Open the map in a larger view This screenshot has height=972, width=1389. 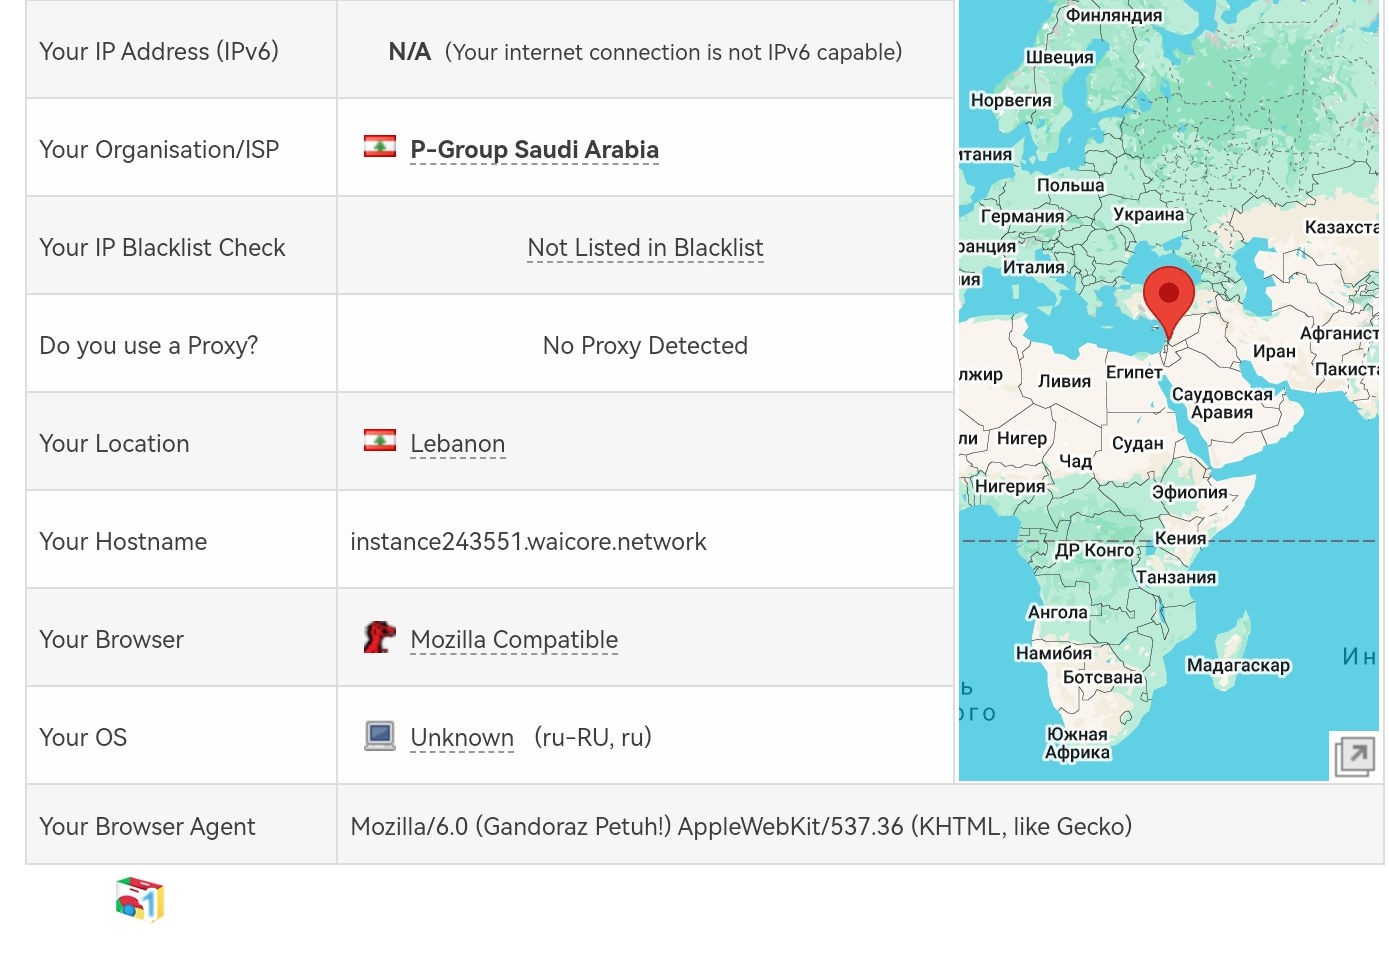[1354, 756]
